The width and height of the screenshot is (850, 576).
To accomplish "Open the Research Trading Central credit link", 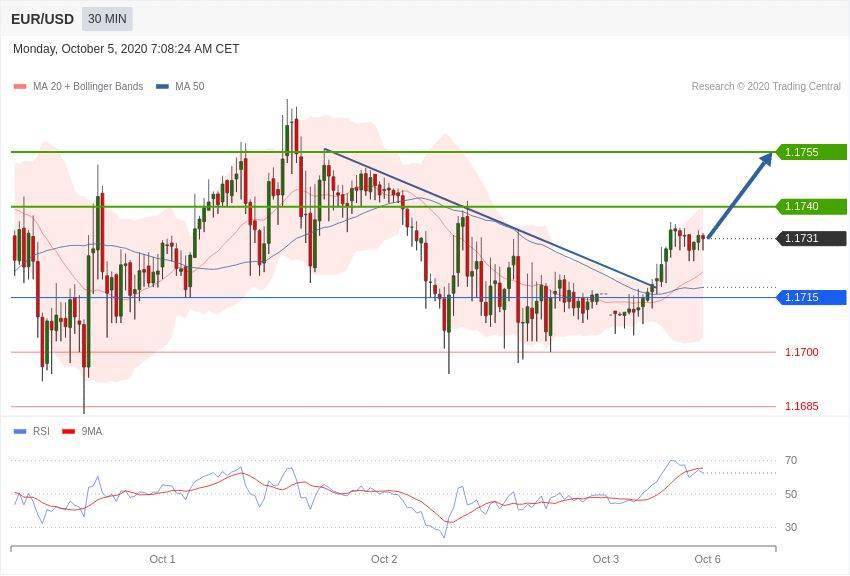I will click(766, 86).
